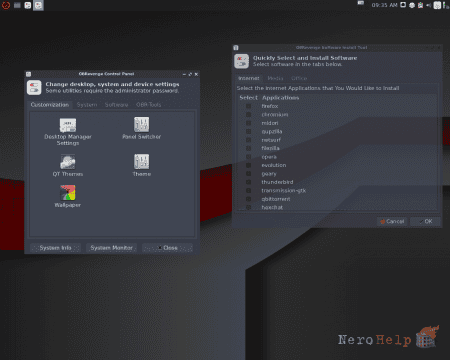Click the System Info button
Viewport: 450px width, 360px height.
pyautogui.click(x=55, y=248)
